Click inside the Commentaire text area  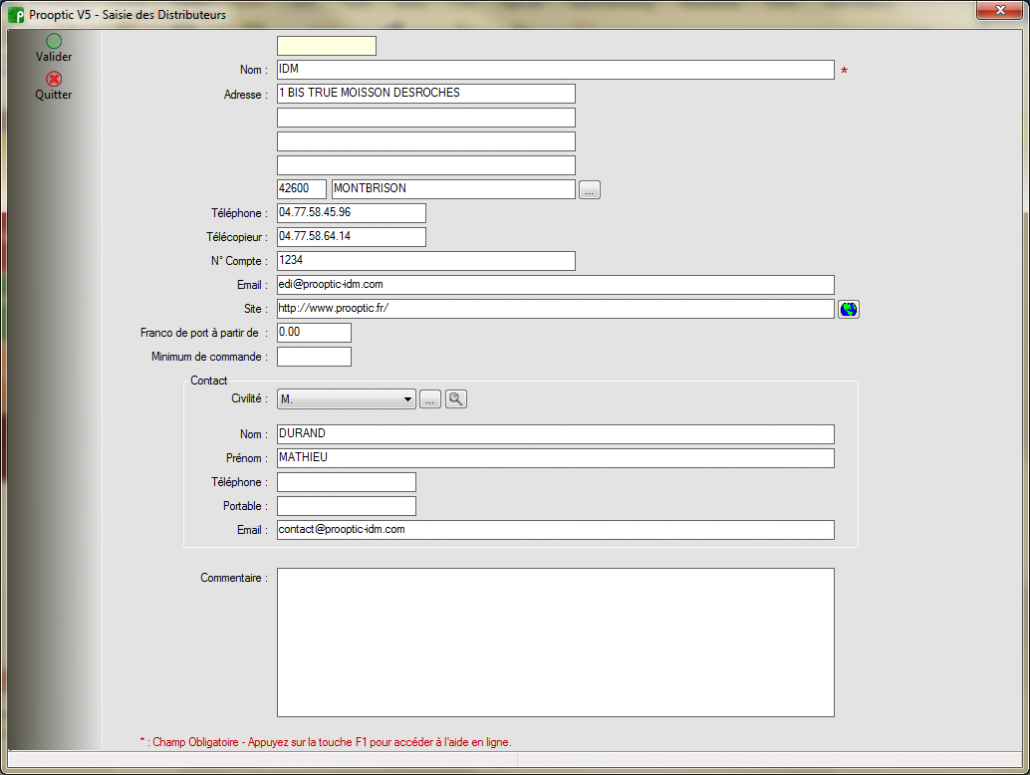point(556,642)
